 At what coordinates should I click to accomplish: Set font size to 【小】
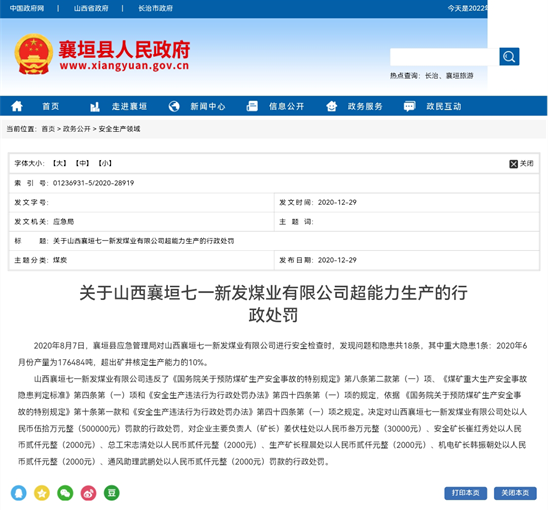point(105,163)
